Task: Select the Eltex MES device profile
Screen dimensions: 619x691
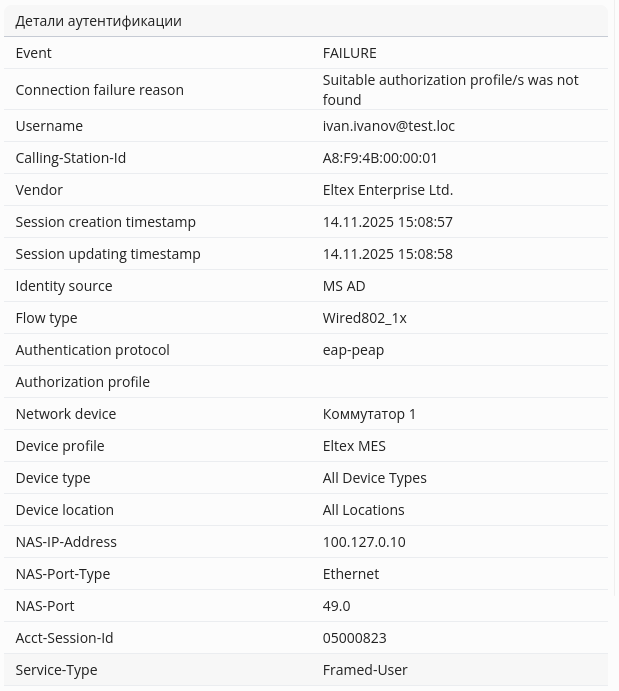Action: tap(354, 446)
